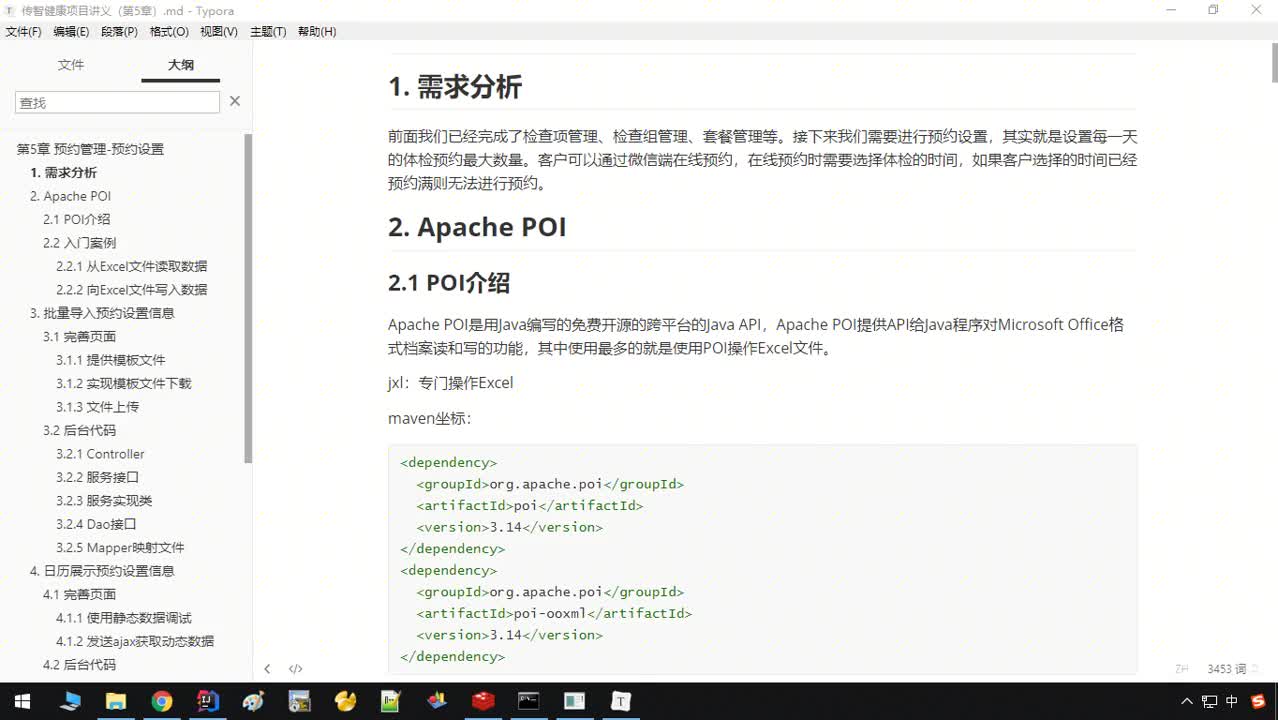Switch to the 文件 sidebar tab
1278x720 pixels.
coord(71,65)
